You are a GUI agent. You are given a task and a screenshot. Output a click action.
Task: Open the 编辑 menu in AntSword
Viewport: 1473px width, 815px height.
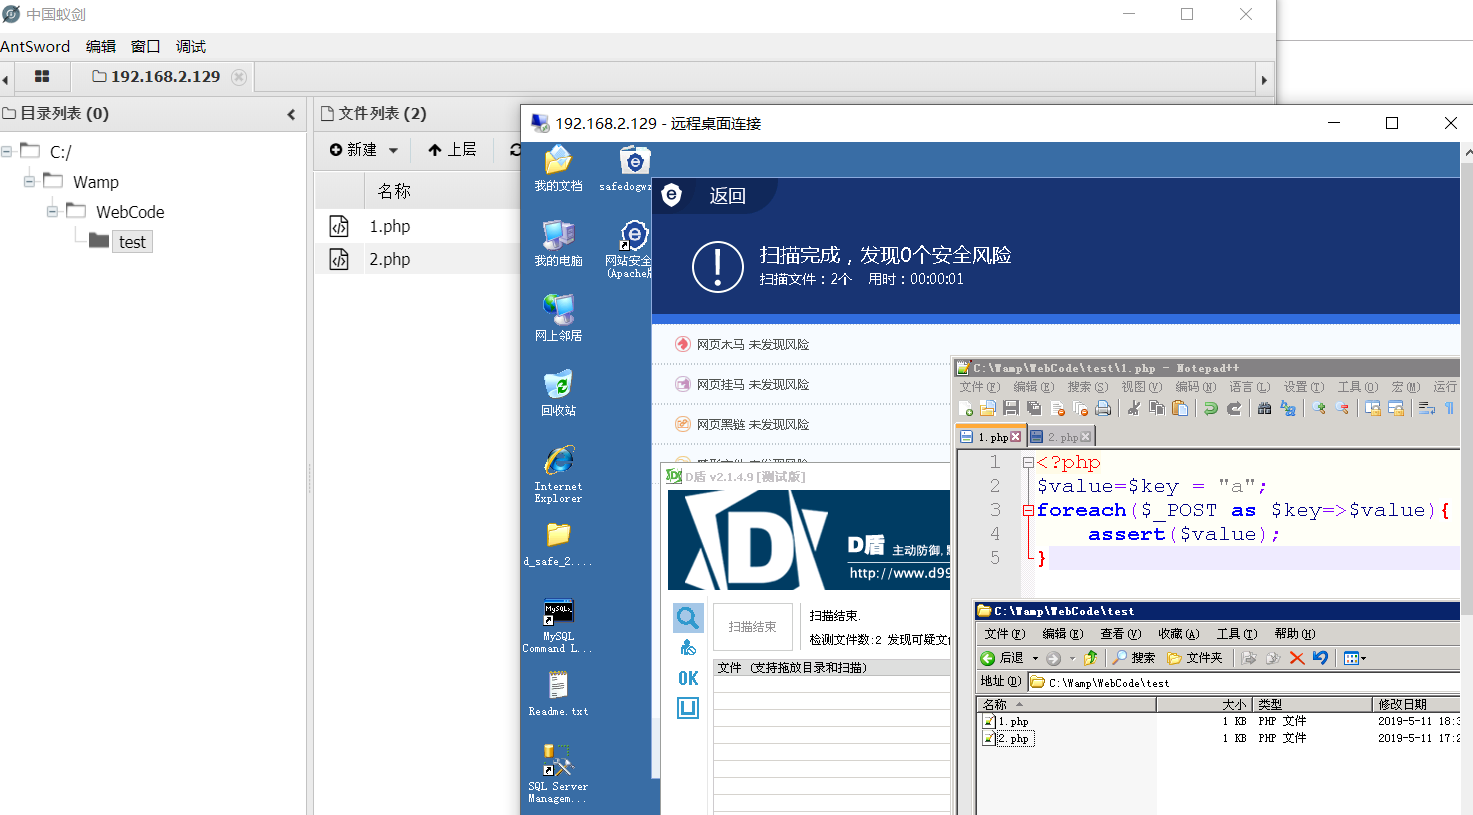[101, 47]
